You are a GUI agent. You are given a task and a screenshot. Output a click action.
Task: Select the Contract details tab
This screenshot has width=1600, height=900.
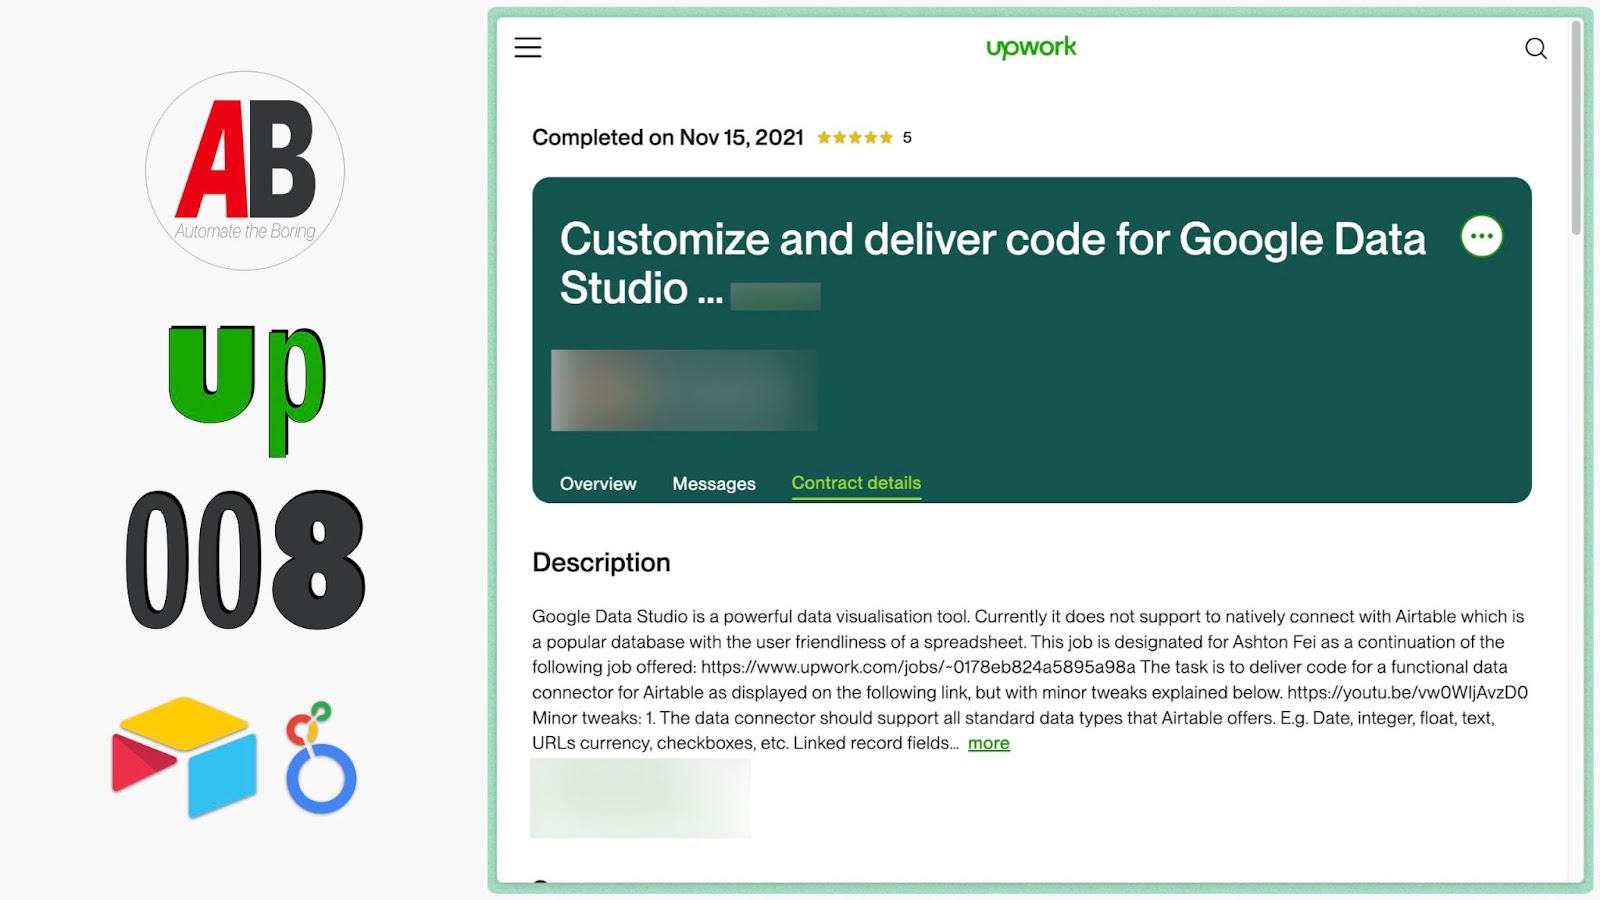pos(856,483)
